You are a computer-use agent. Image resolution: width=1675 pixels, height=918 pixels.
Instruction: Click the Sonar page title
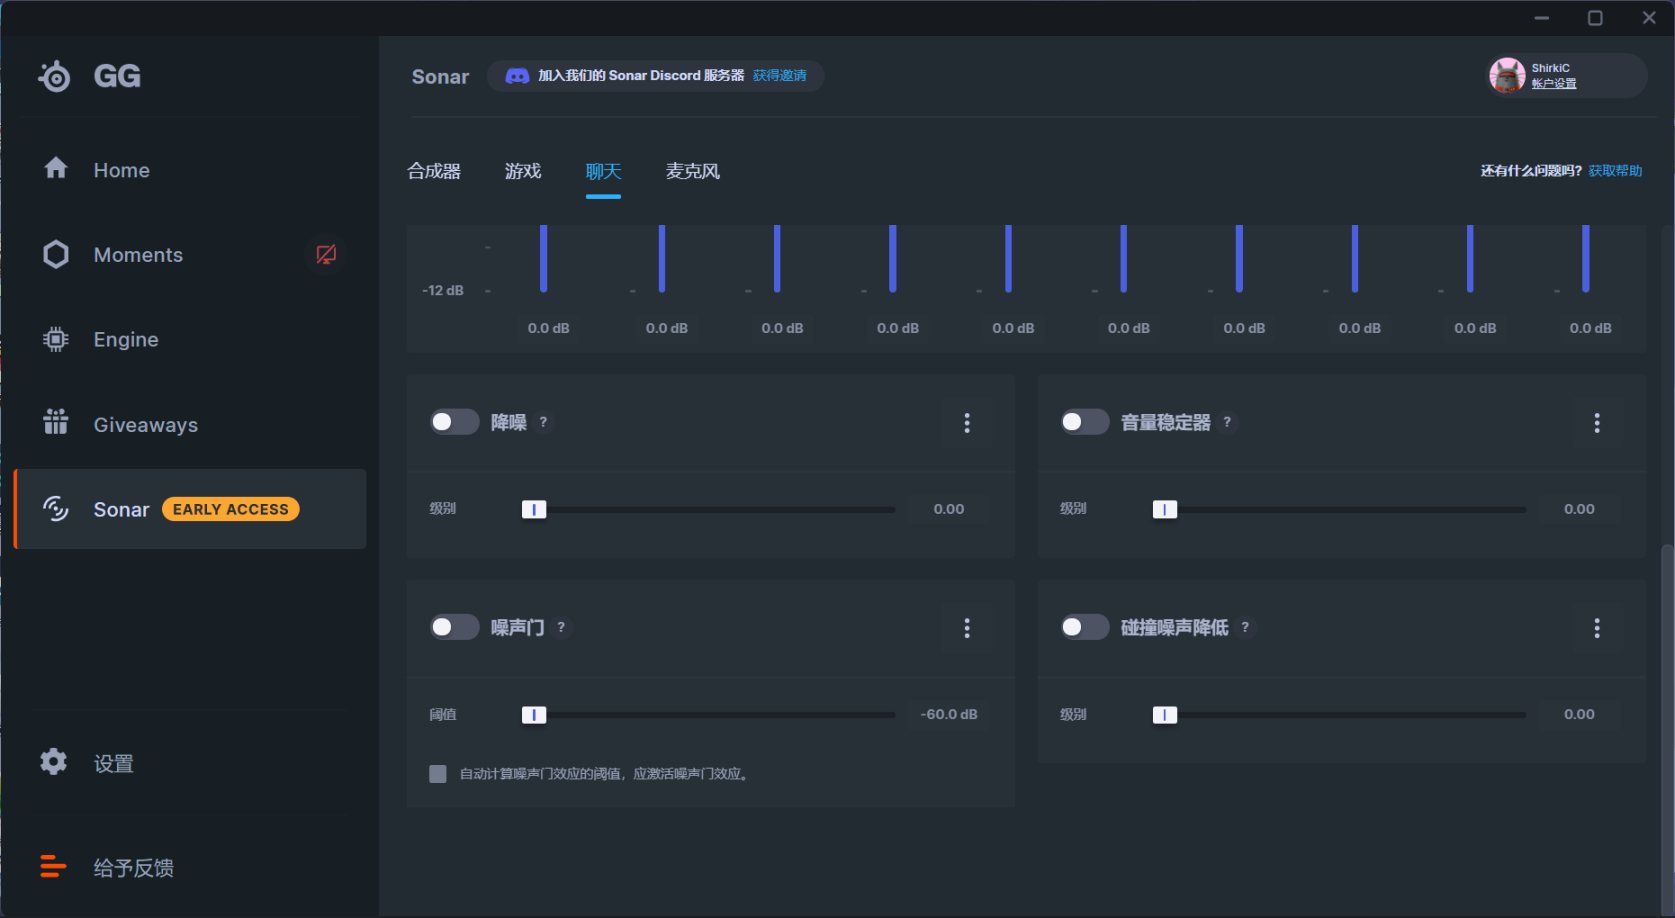click(x=440, y=77)
